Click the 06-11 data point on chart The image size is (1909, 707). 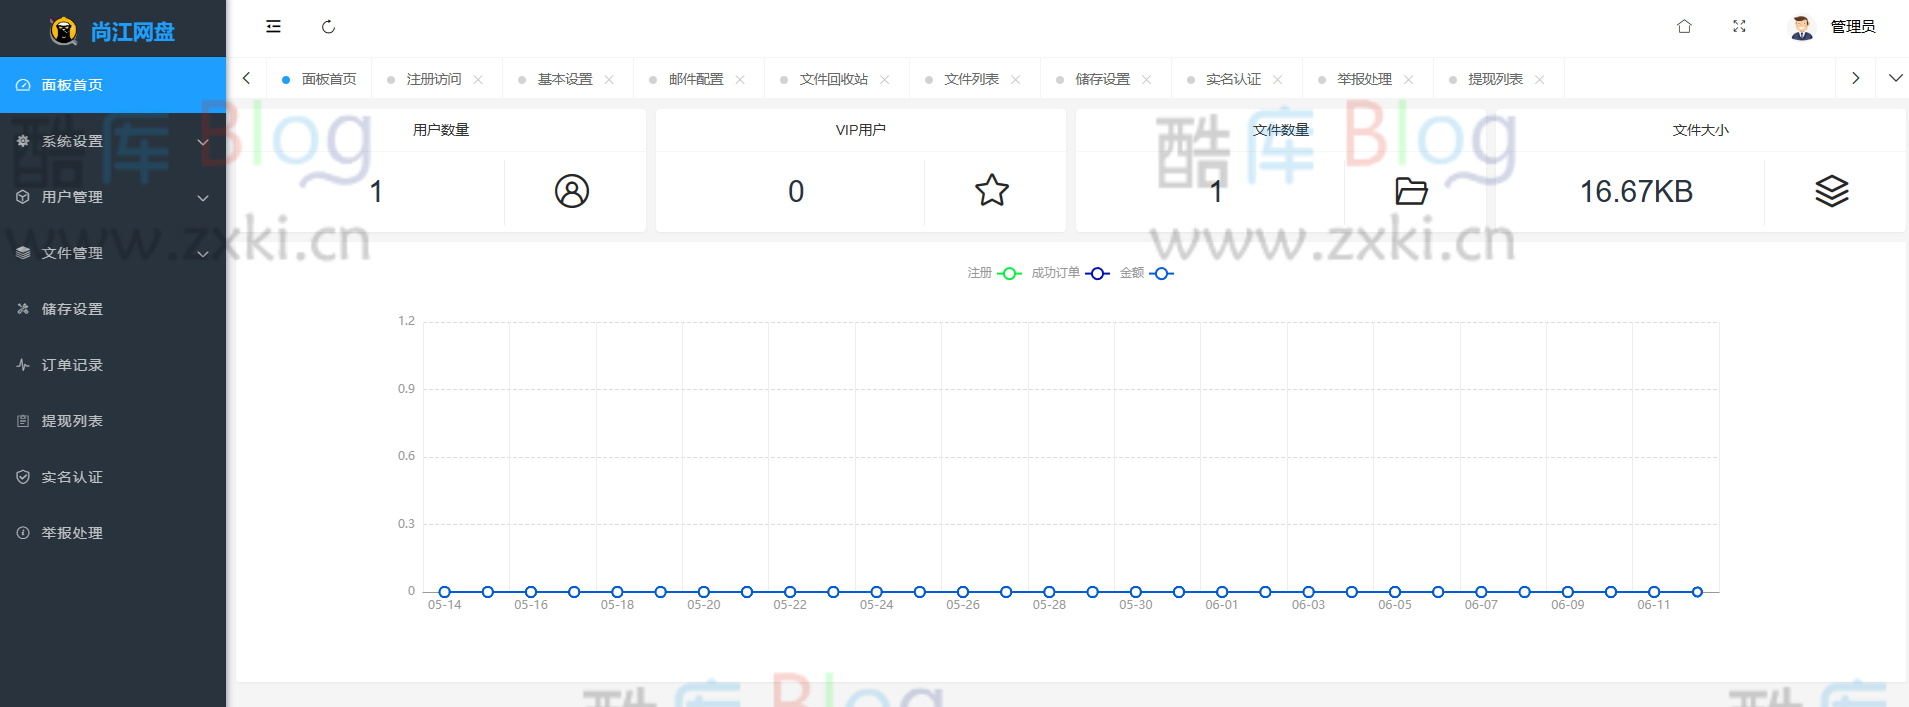point(1654,592)
